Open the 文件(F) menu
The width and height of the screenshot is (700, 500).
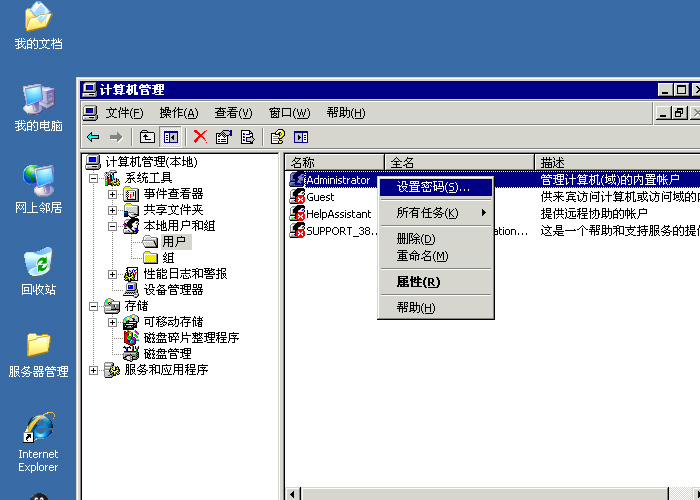pos(125,113)
